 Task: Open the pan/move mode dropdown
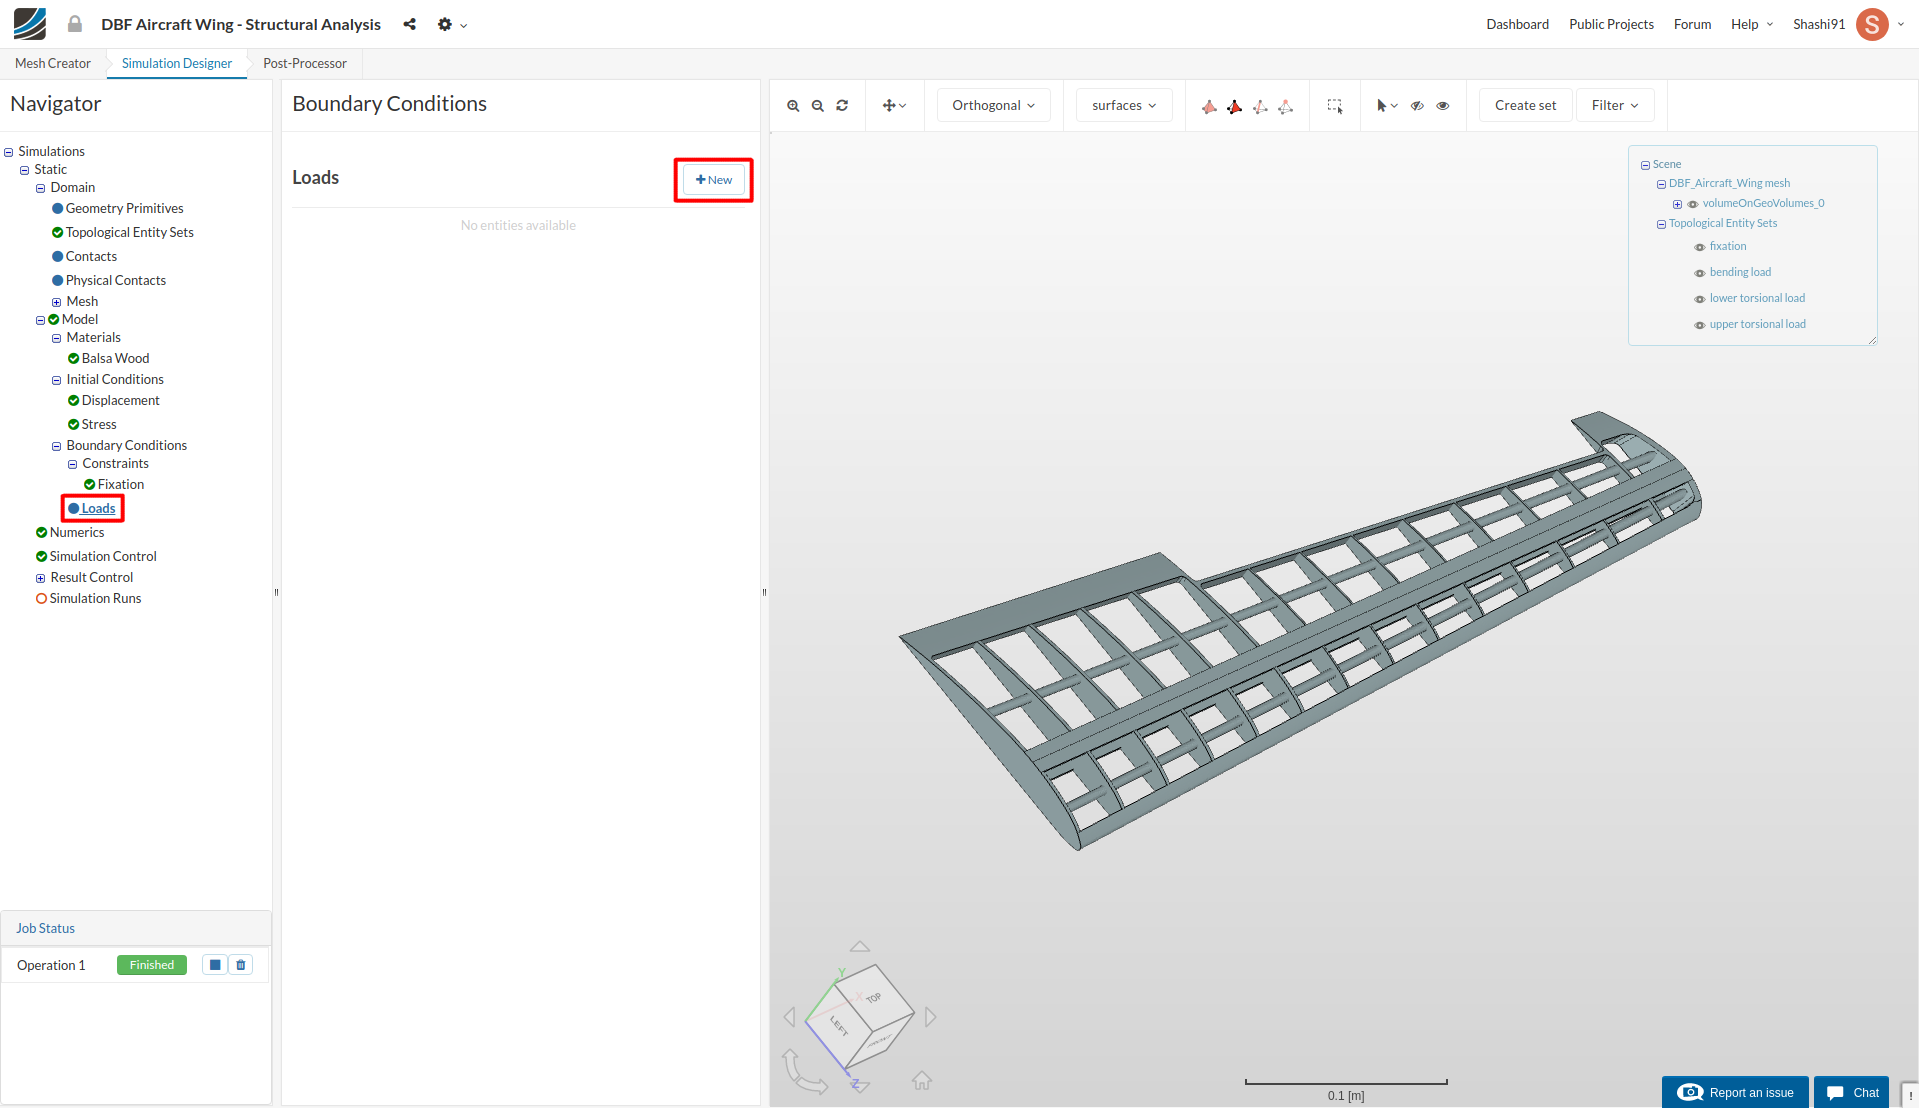pos(894,106)
